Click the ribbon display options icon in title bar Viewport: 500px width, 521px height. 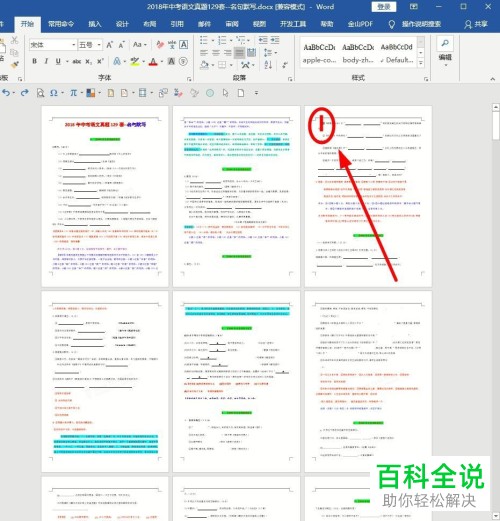(x=414, y=6)
